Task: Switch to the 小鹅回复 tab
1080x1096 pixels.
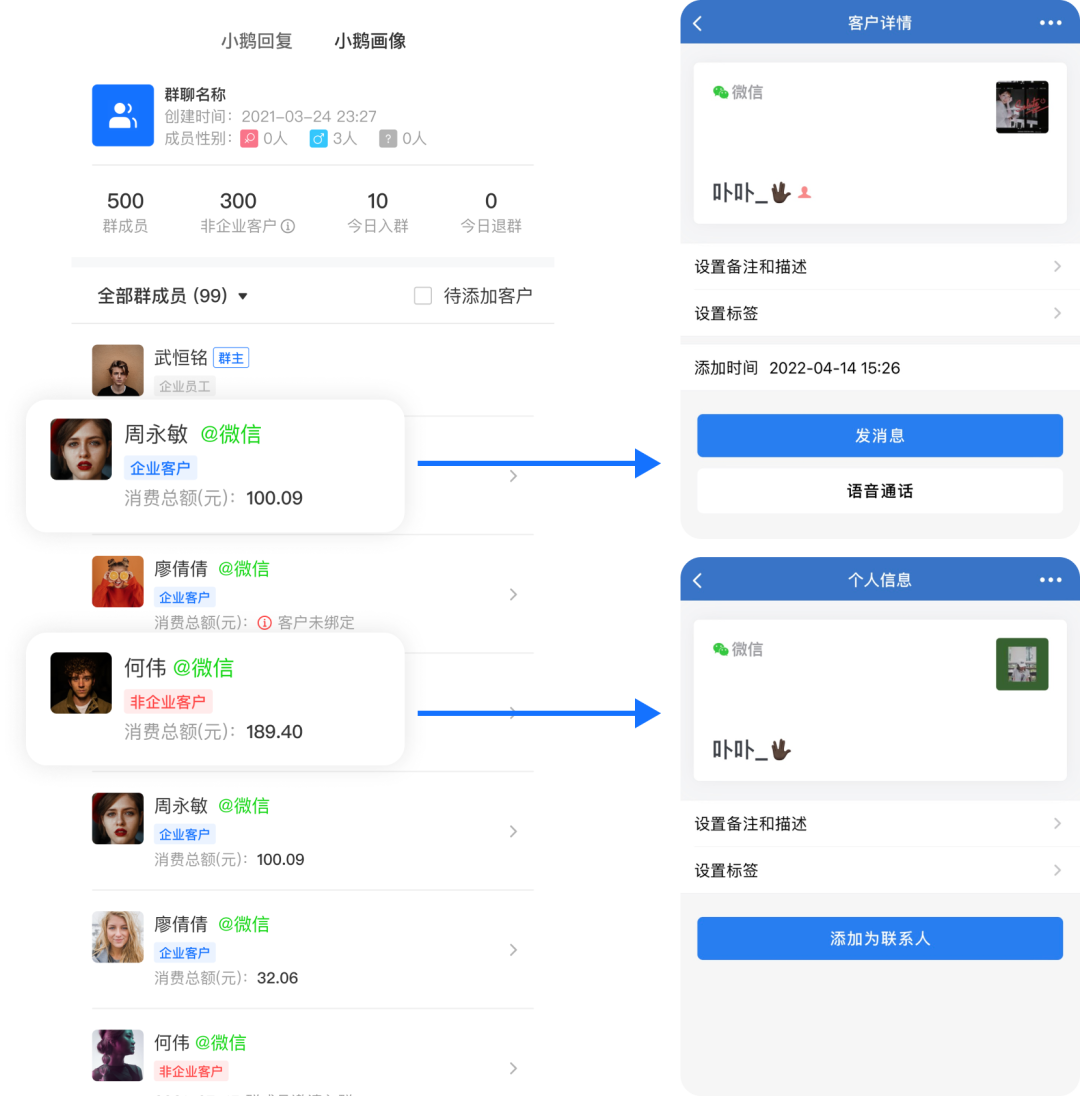Action: coord(257,41)
